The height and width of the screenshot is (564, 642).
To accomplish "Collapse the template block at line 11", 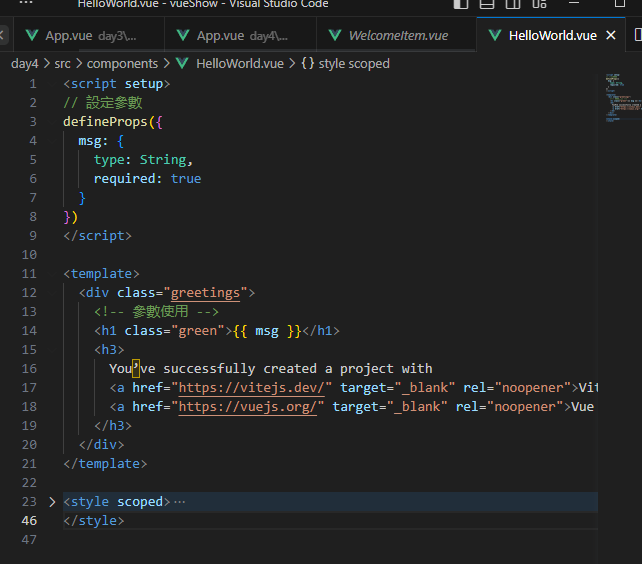I will tap(52, 274).
